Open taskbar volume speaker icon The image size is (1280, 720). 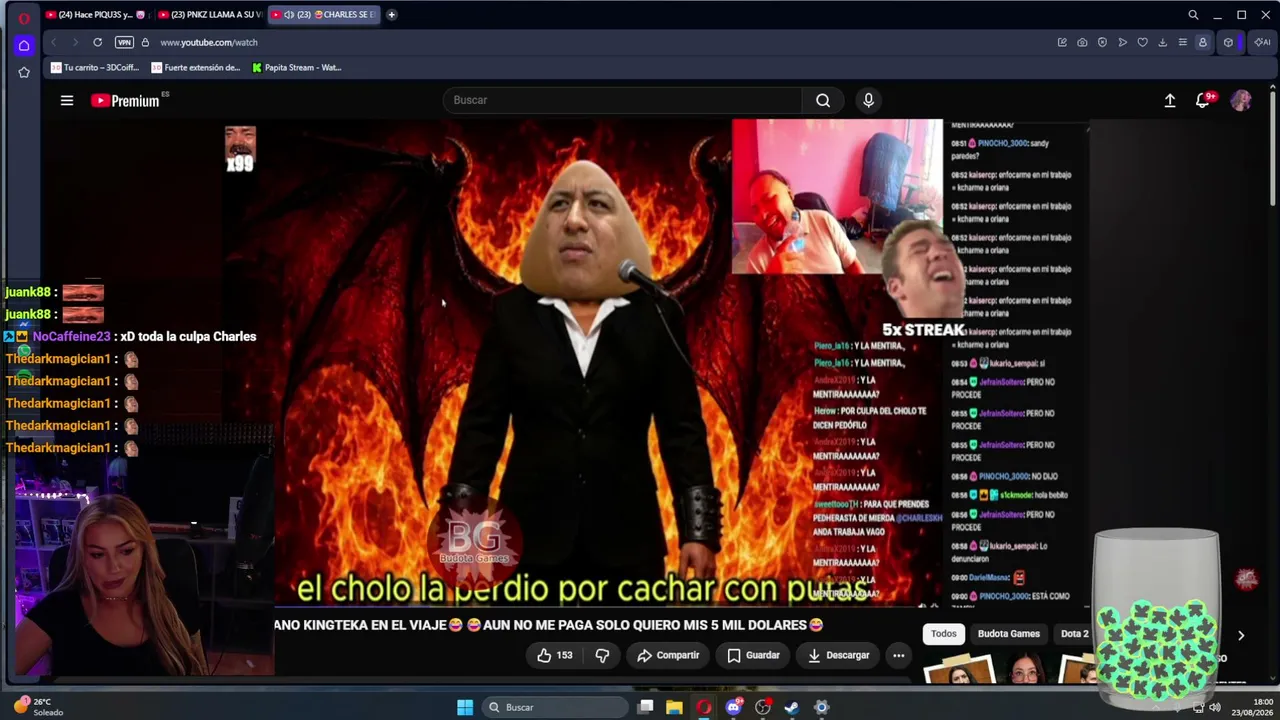pos(1214,707)
